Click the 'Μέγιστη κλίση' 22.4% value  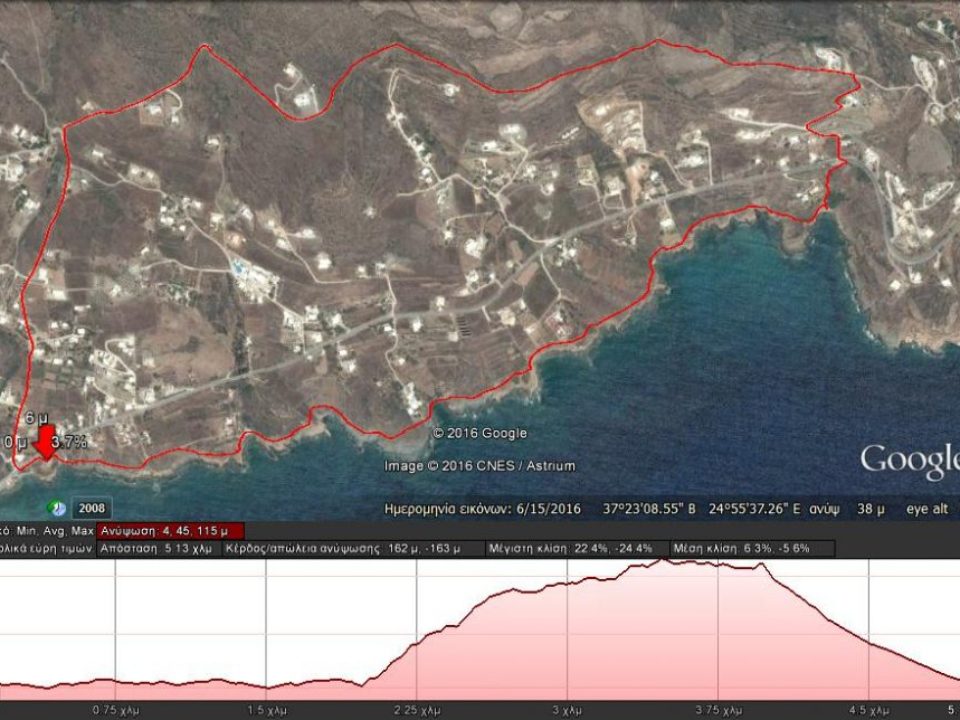[x=590, y=549]
